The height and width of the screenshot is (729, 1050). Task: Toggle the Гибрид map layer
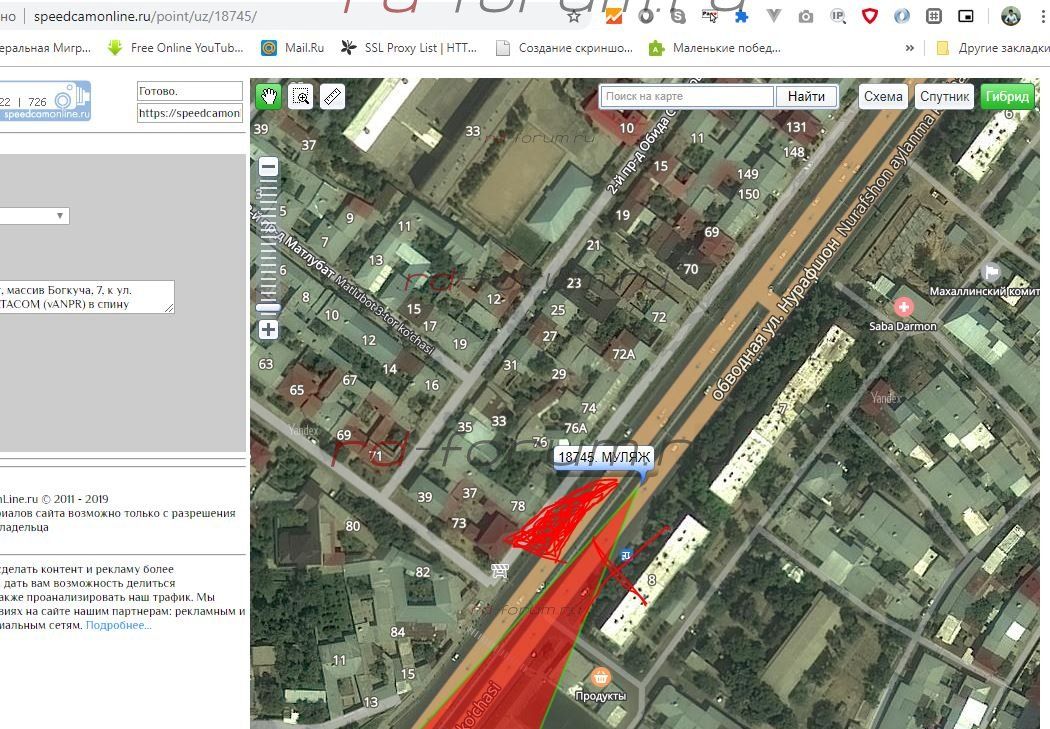tap(1006, 96)
